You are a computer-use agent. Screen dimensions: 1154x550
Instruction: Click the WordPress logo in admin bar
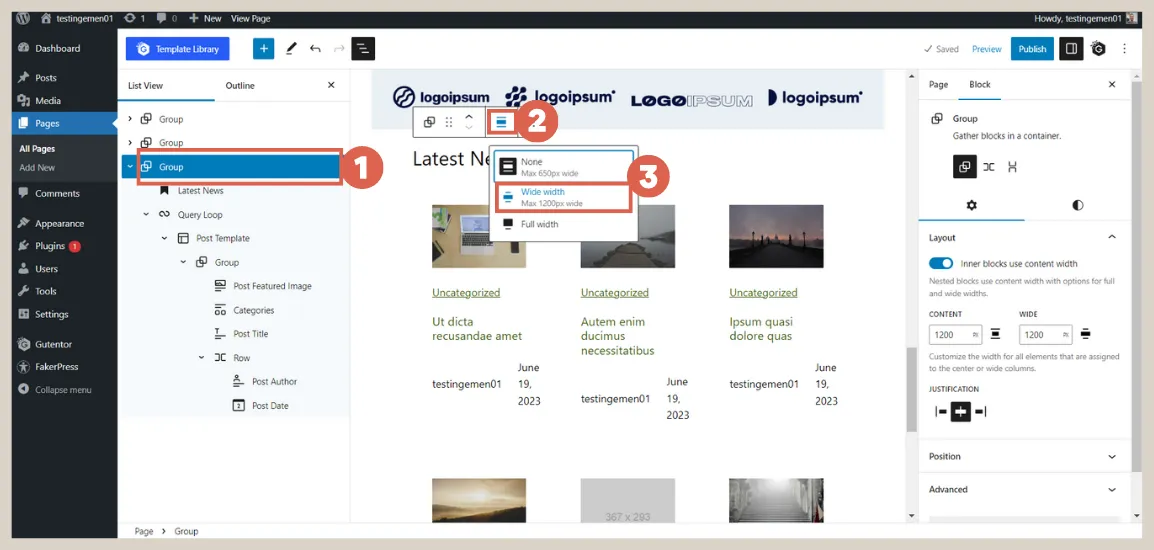[x=24, y=18]
